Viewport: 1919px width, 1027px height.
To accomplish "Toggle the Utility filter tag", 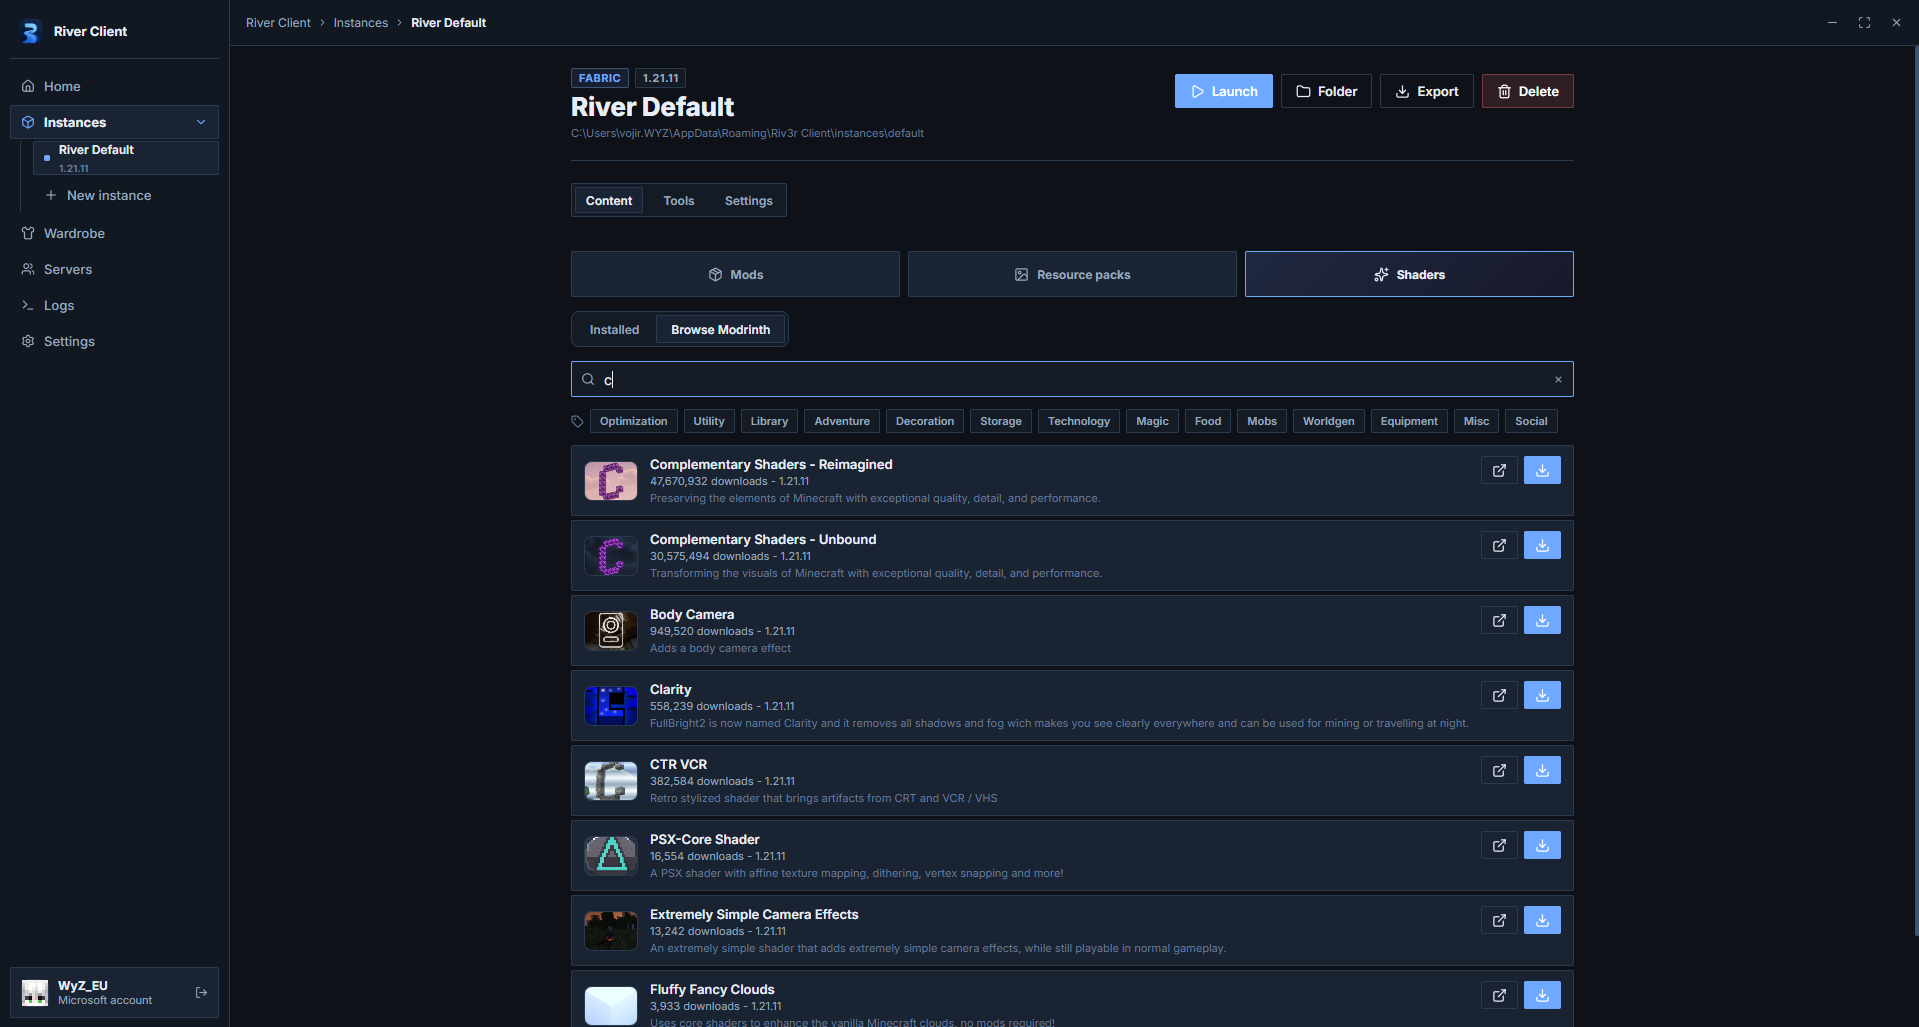I will point(709,421).
